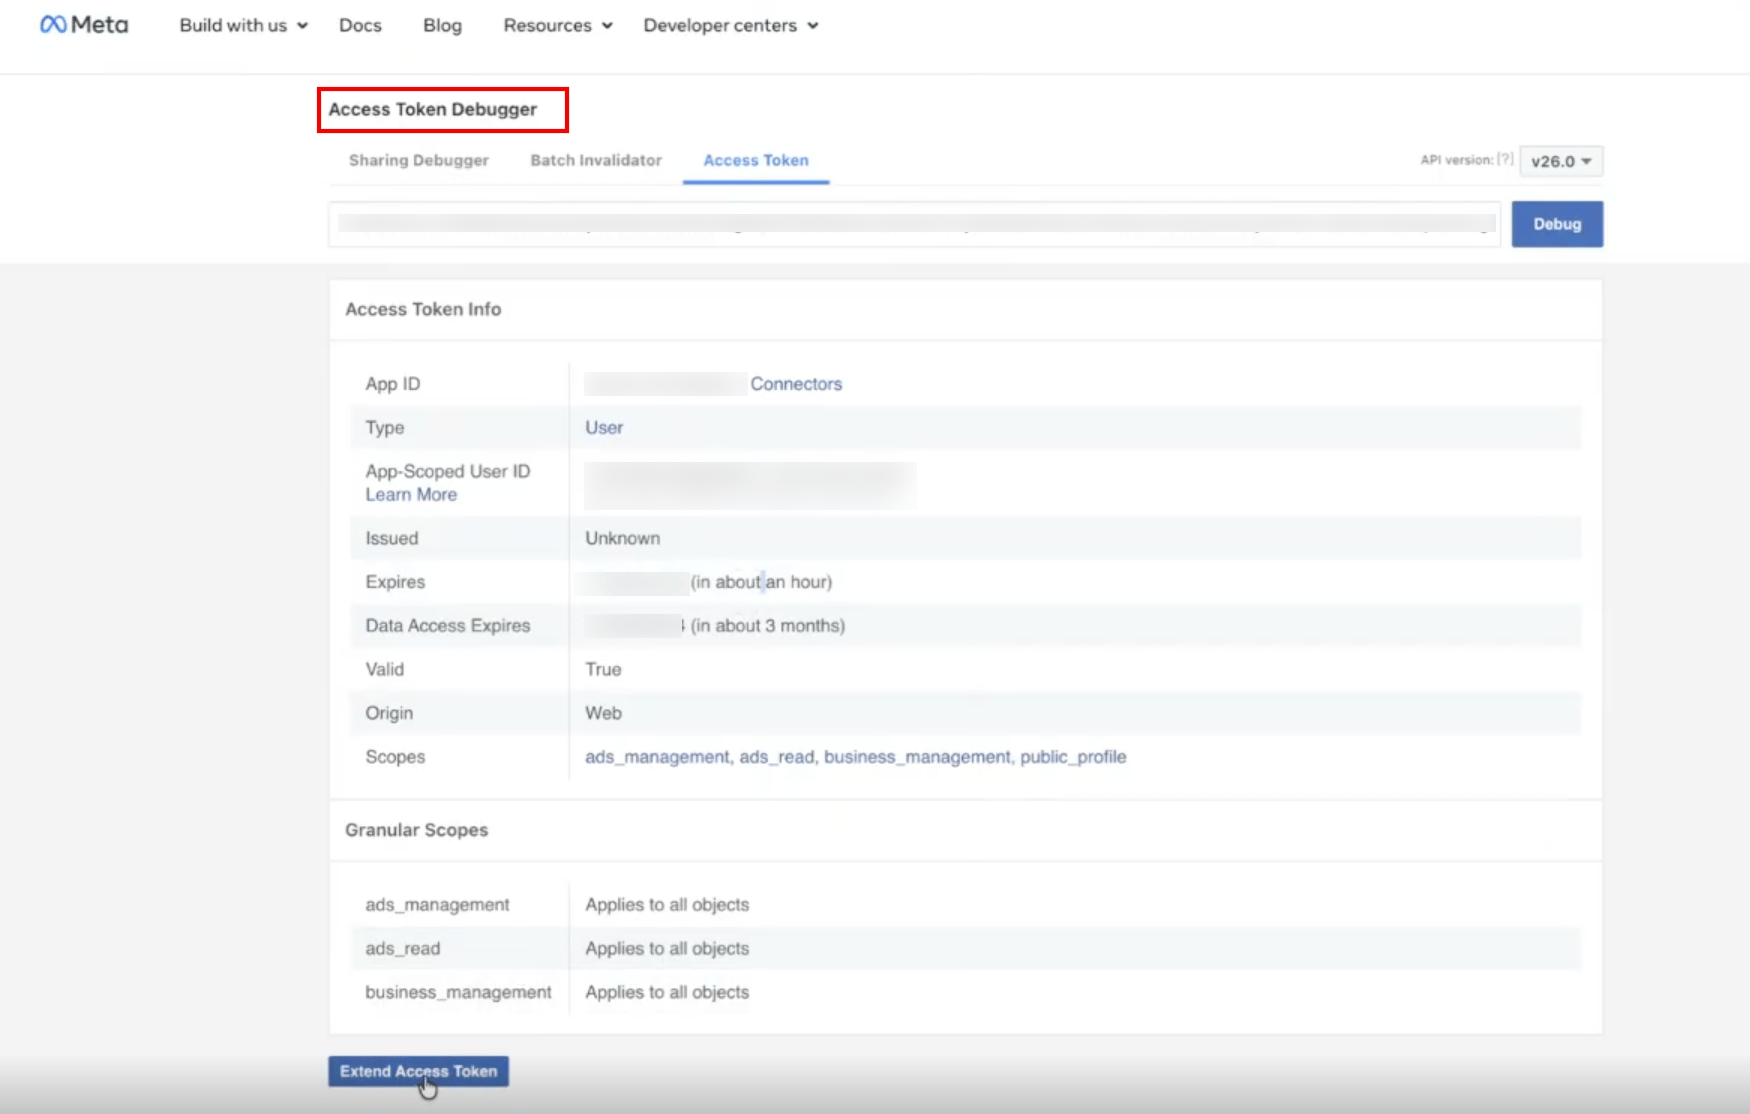
Task: Click the '(in about 3 months)' text
Action: tap(767, 626)
